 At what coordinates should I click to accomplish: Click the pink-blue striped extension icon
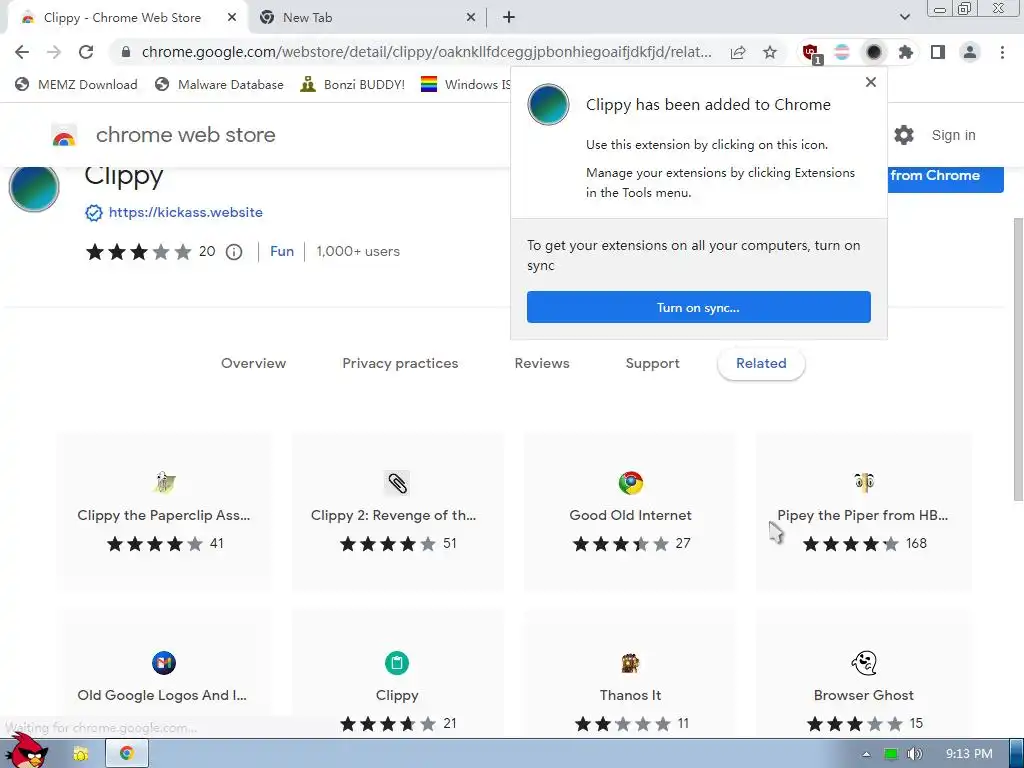[x=842, y=52]
